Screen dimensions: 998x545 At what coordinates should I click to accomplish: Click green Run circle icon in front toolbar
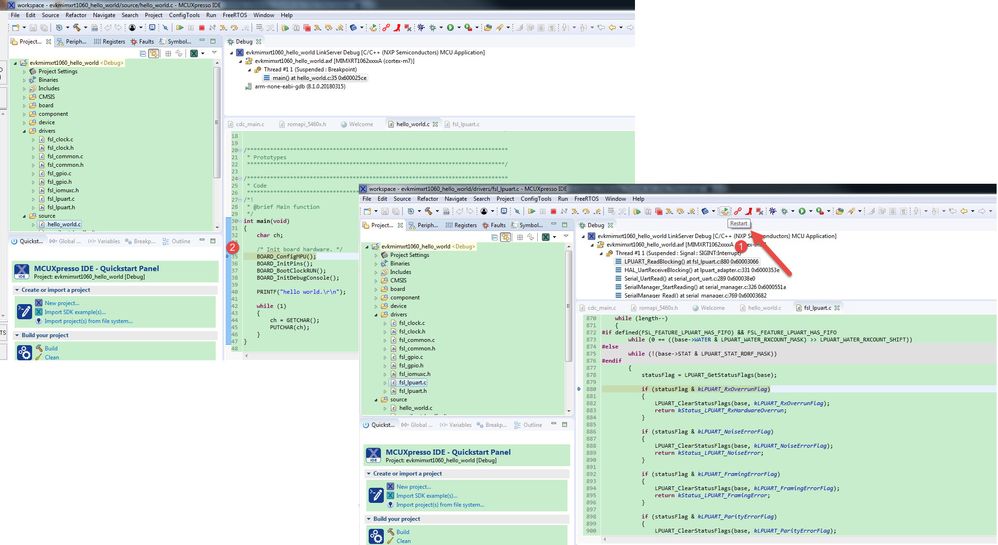[802, 211]
